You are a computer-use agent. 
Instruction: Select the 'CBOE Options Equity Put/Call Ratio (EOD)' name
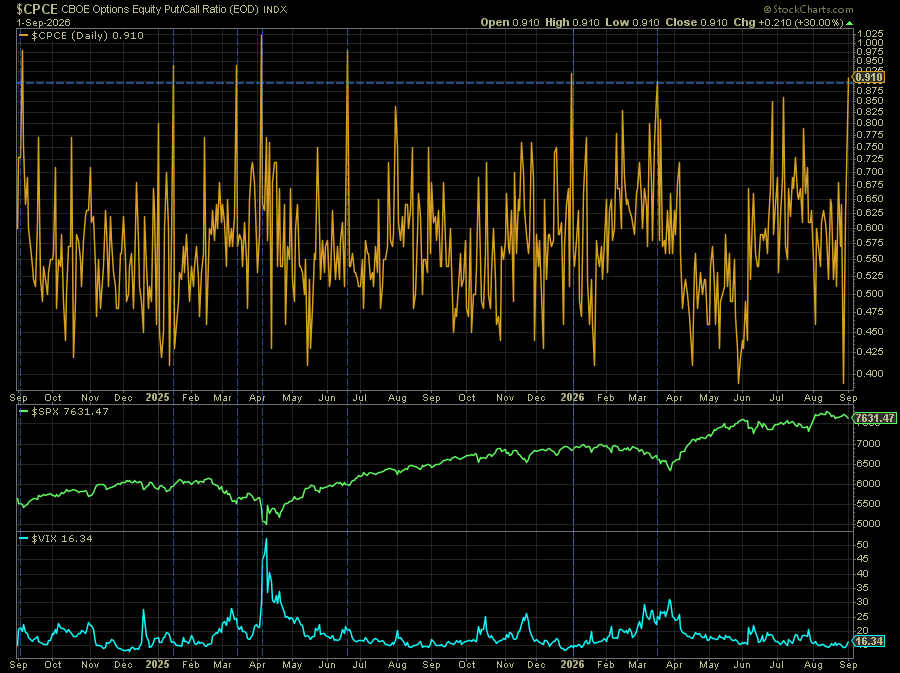(x=160, y=10)
